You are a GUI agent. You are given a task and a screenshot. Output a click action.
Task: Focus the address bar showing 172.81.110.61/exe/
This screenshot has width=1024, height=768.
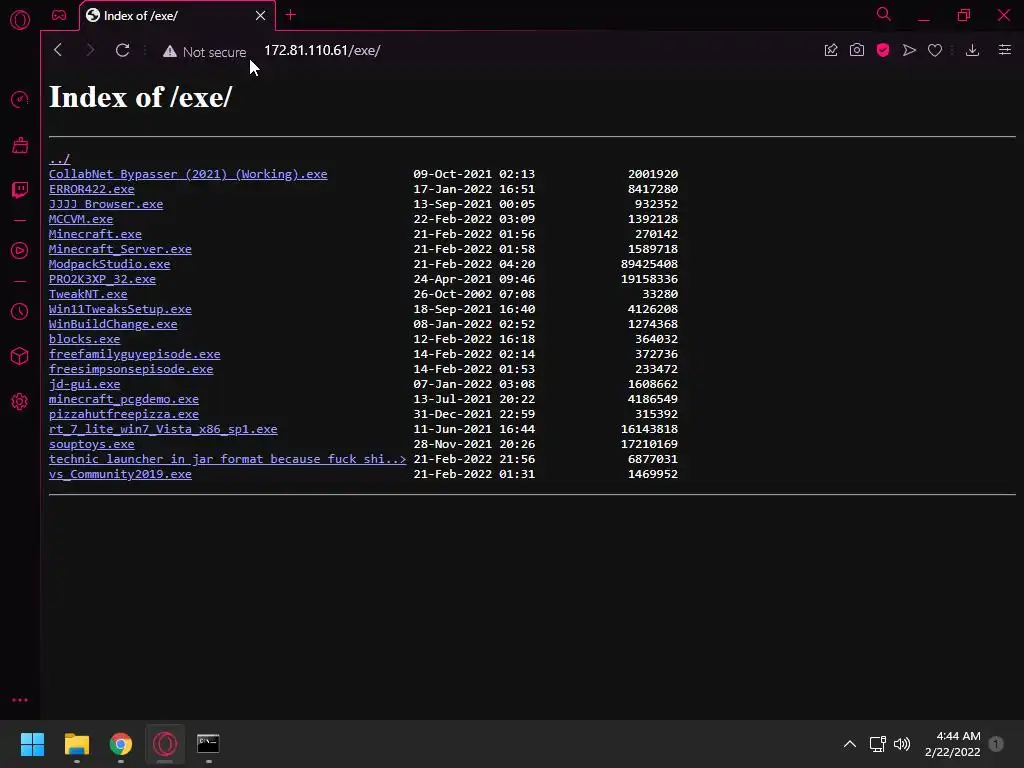click(x=323, y=50)
